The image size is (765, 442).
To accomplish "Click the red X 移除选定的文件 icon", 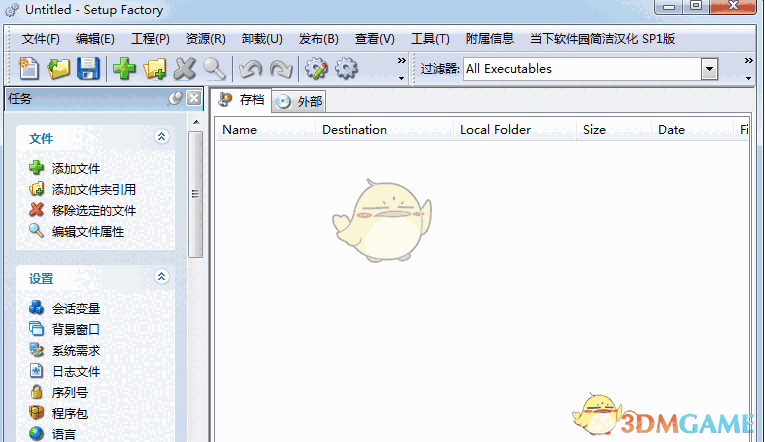I will 37,210.
